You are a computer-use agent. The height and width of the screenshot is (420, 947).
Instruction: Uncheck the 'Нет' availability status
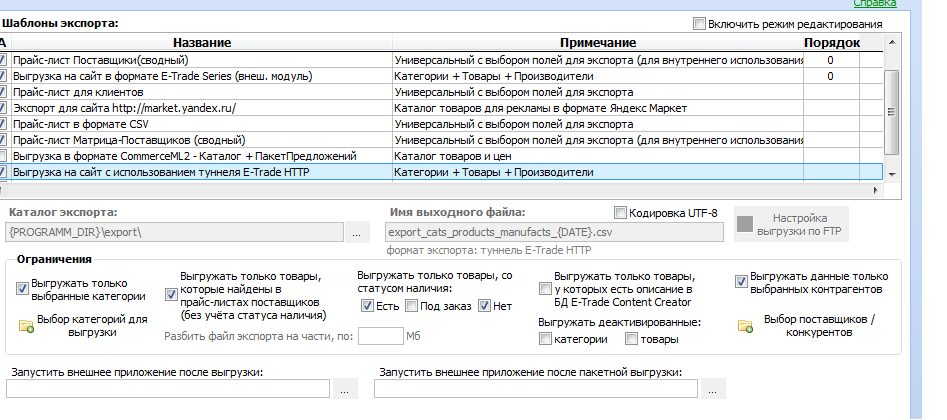point(484,306)
